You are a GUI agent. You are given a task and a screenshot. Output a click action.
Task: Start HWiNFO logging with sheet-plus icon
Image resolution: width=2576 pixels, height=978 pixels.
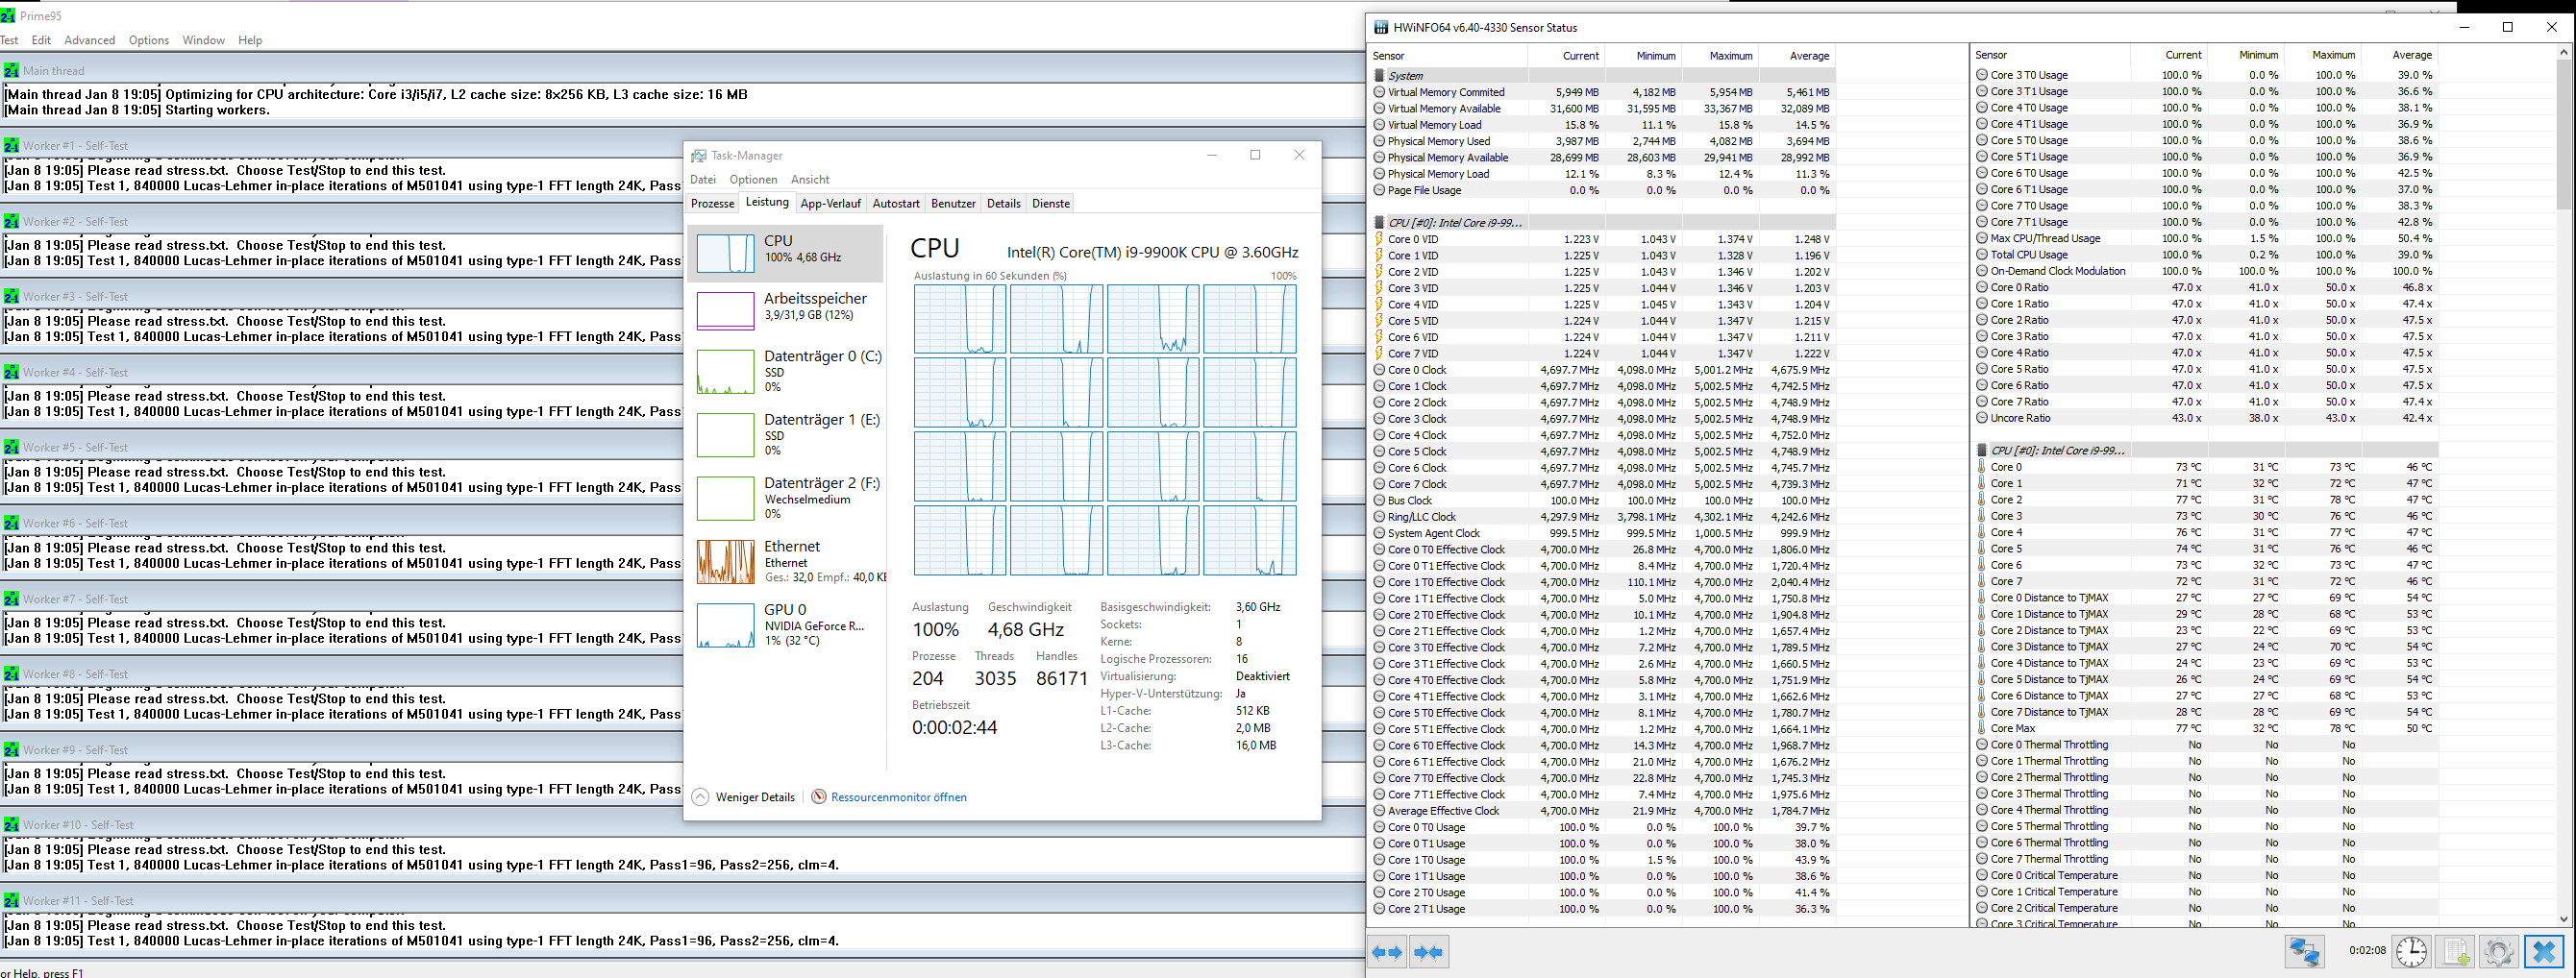pos(2455,951)
